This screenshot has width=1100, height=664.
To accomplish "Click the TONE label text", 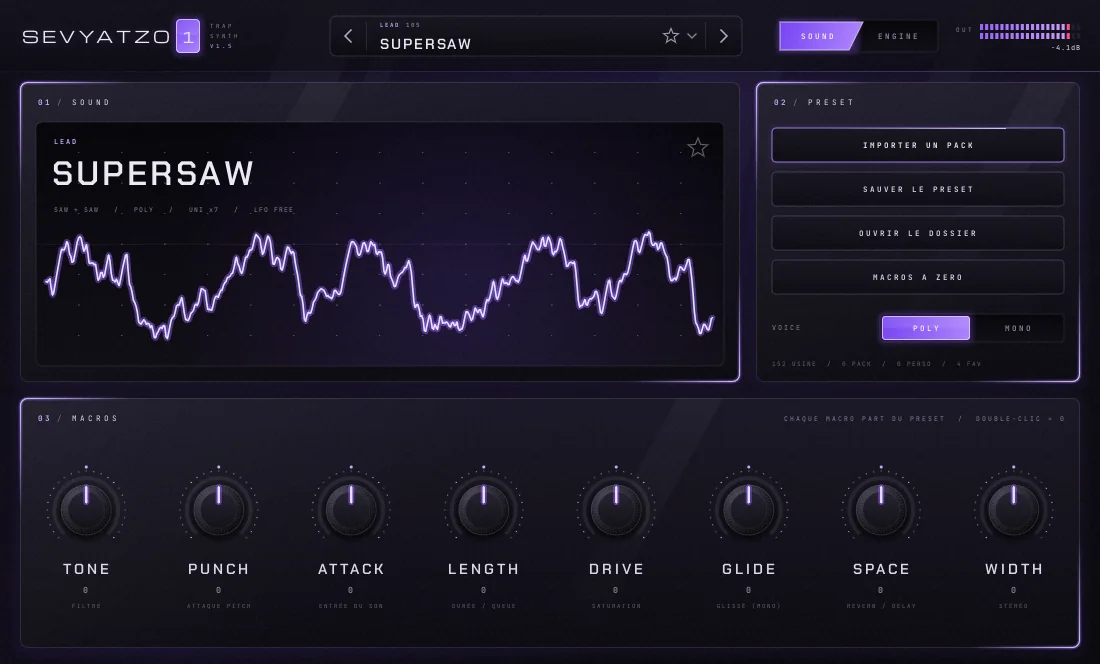I will tap(86, 569).
